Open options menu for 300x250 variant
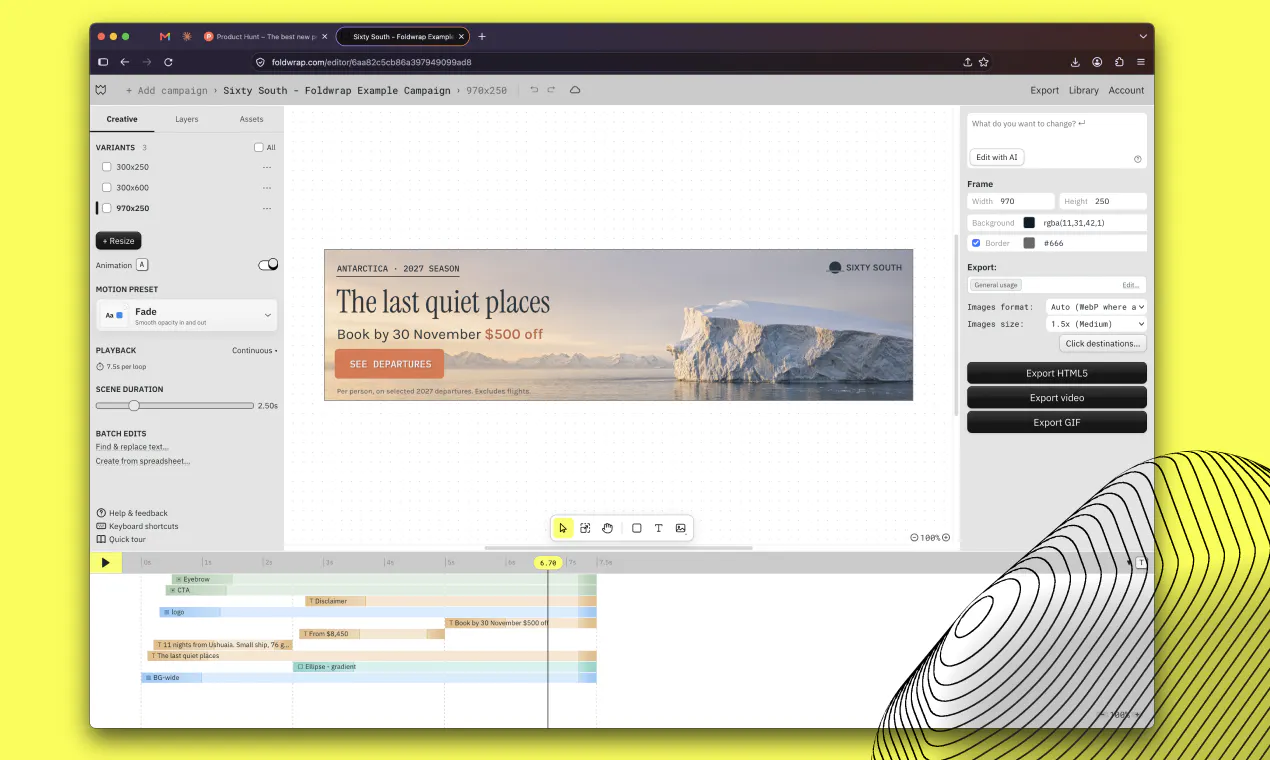The height and width of the screenshot is (760, 1270). [267, 167]
